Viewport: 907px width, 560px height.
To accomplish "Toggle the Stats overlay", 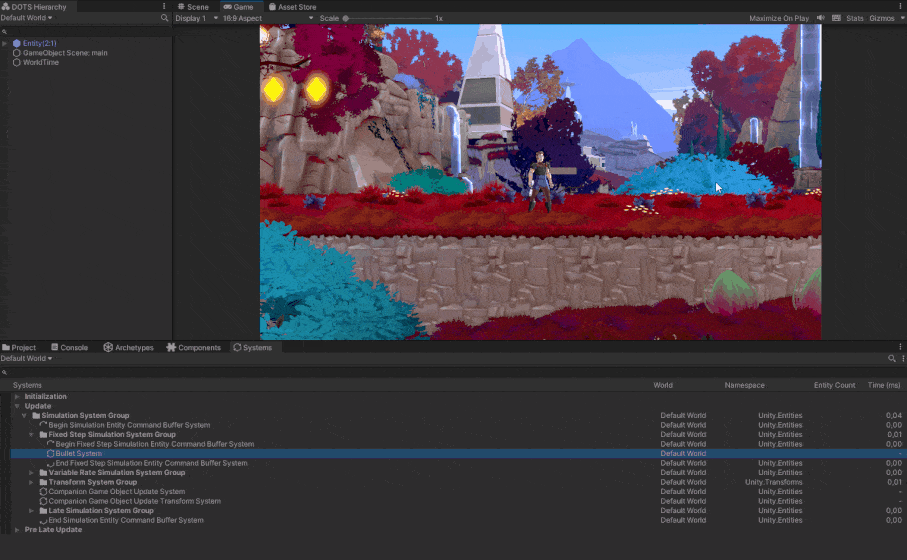I will click(x=854, y=18).
